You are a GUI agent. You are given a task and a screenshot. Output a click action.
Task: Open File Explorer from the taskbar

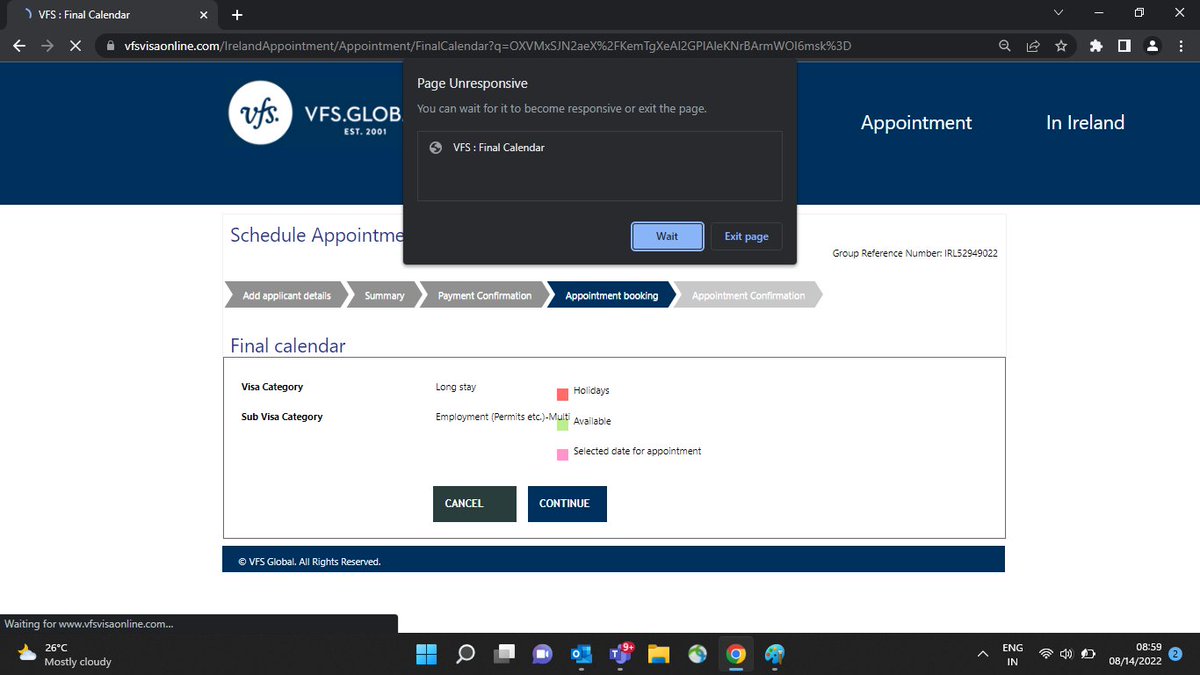point(658,654)
